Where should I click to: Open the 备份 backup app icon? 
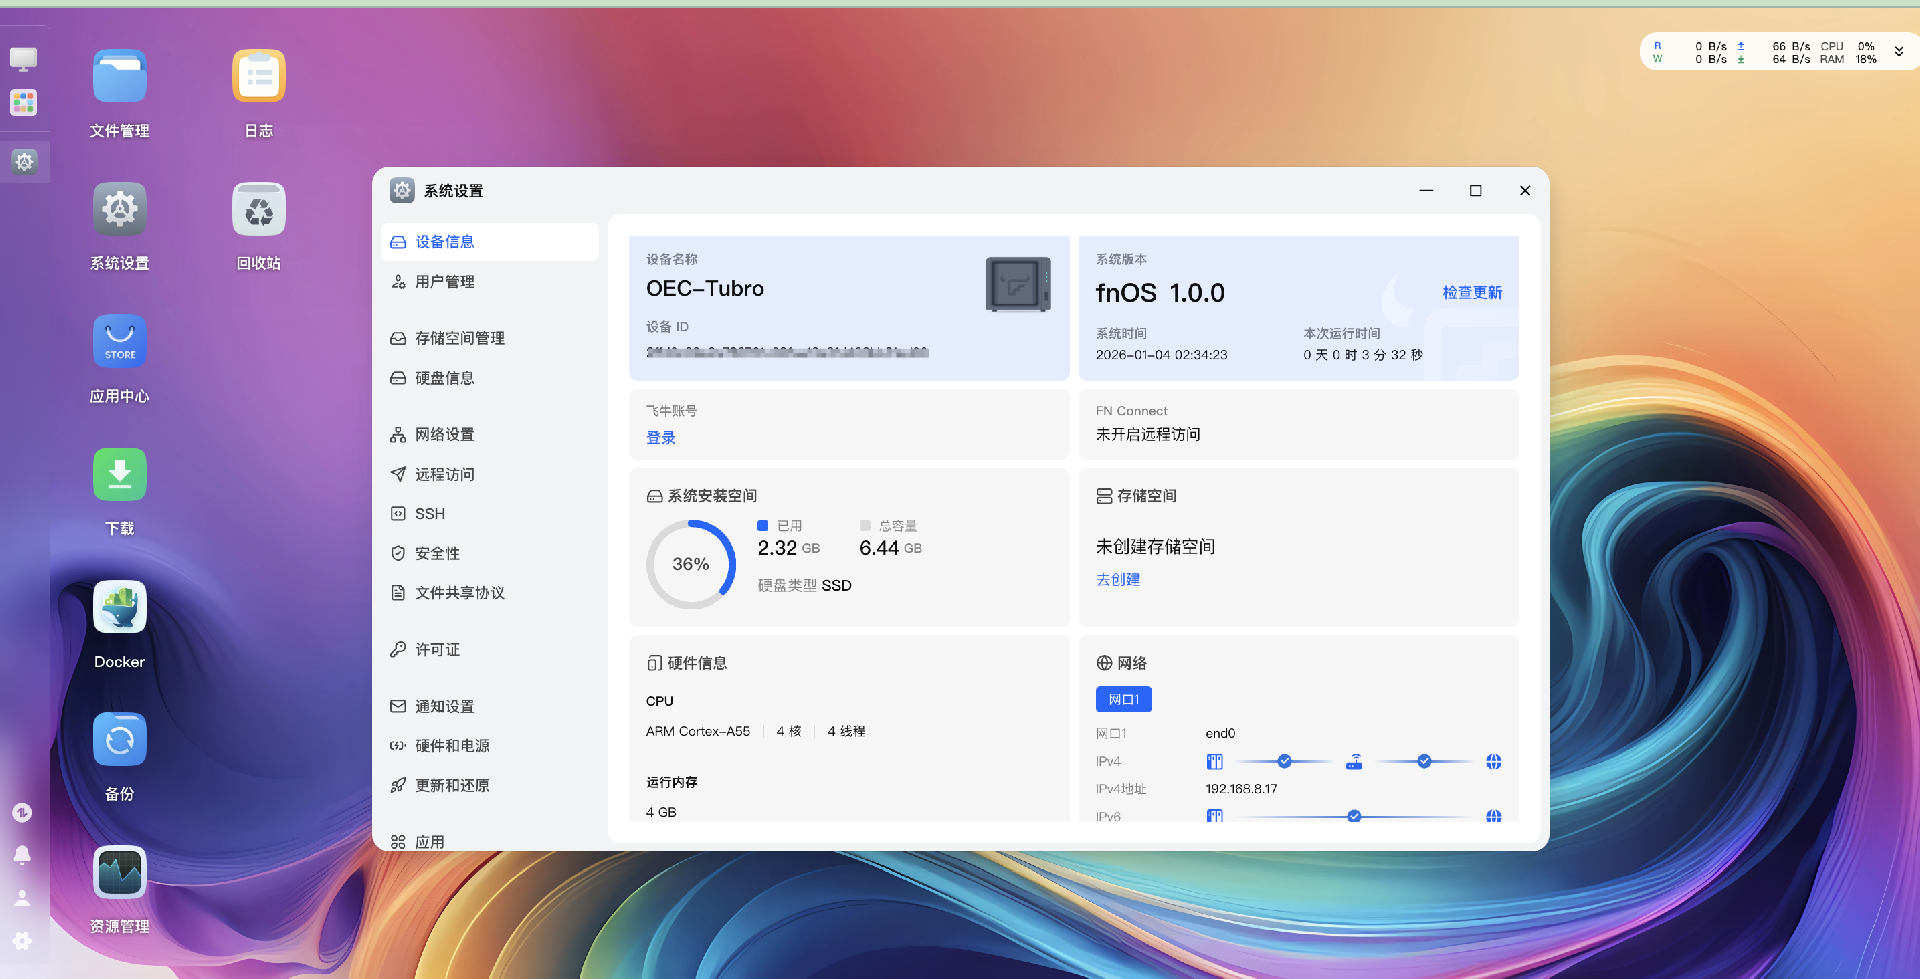point(119,741)
